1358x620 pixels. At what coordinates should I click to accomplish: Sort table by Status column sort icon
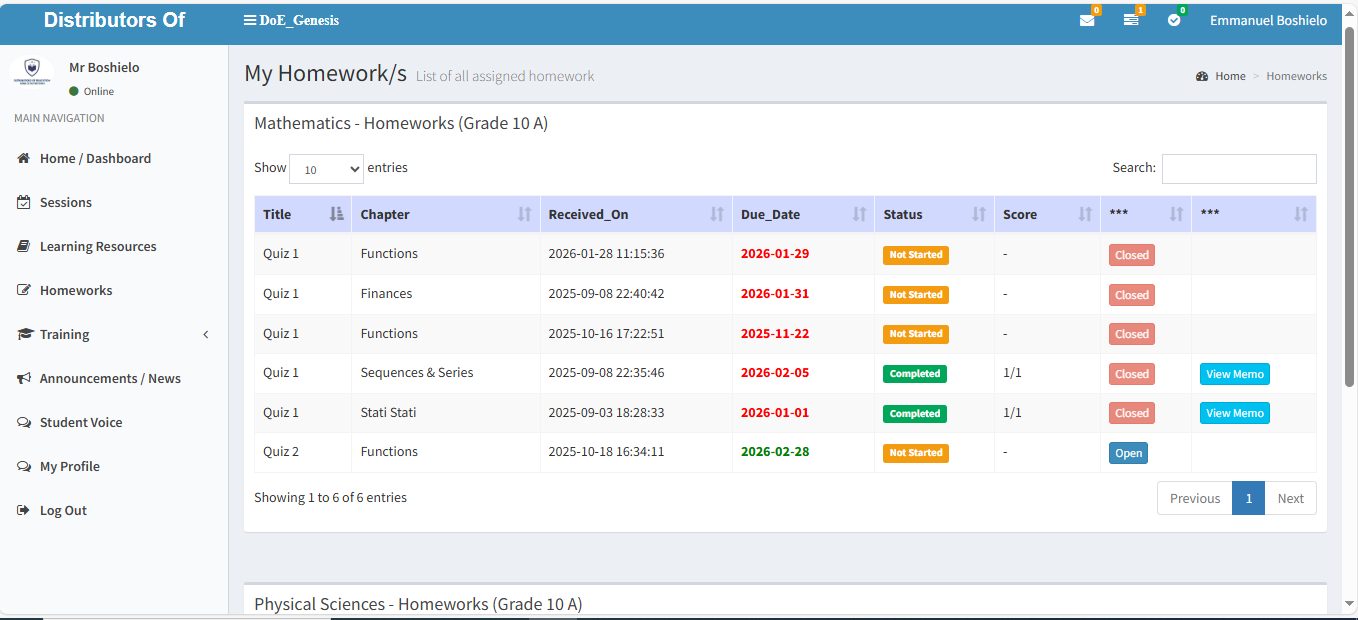(x=979, y=214)
